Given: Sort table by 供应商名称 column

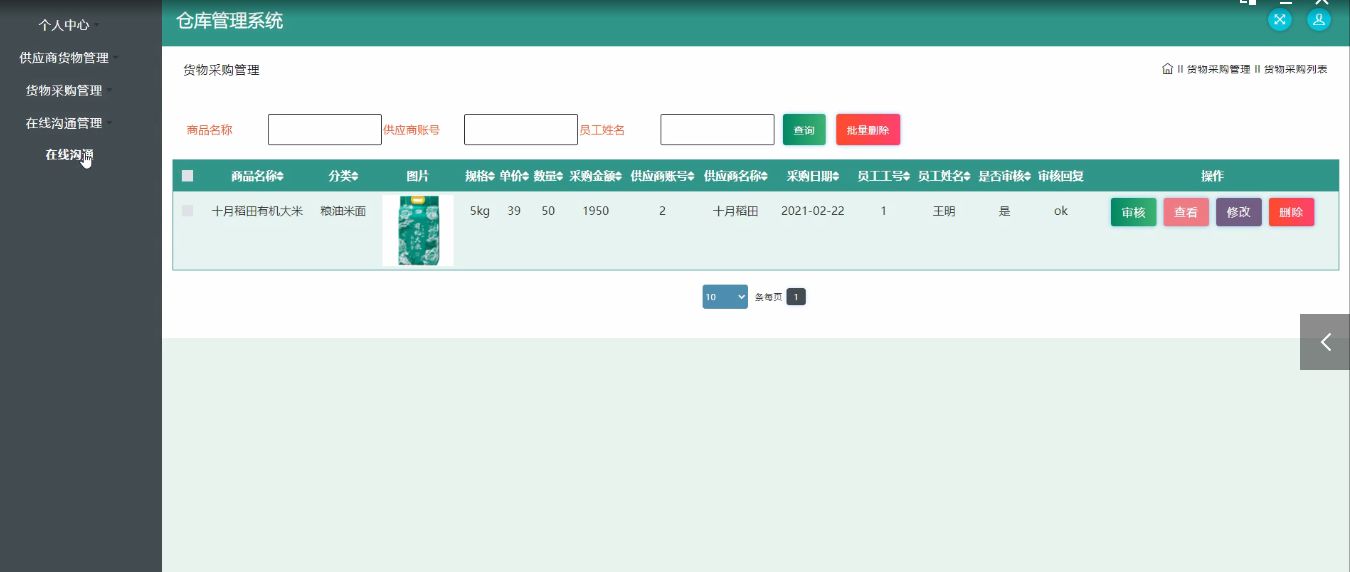Looking at the screenshot, I should pos(735,176).
